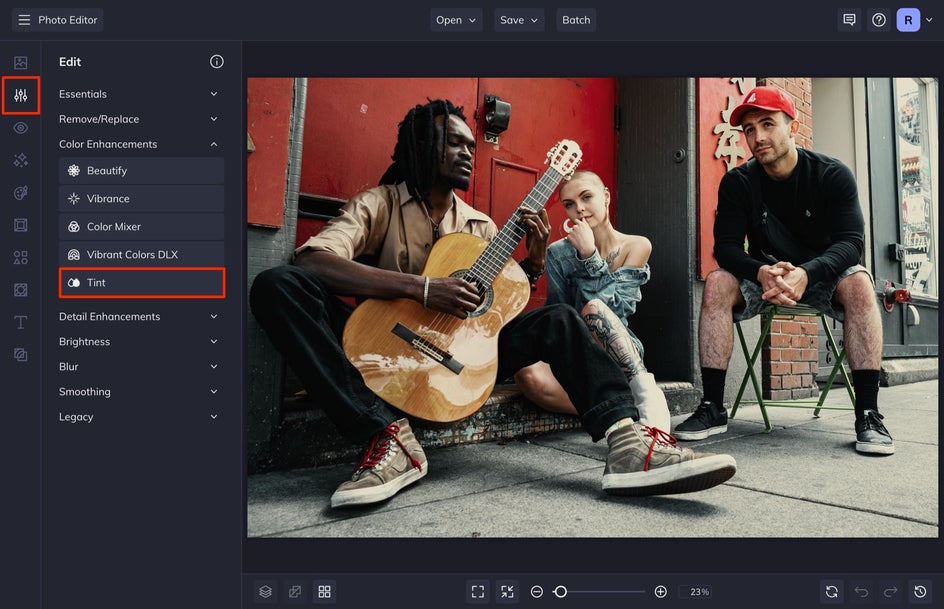The image size is (944, 609).
Task: Zoom in with the plus icon
Action: click(x=660, y=592)
